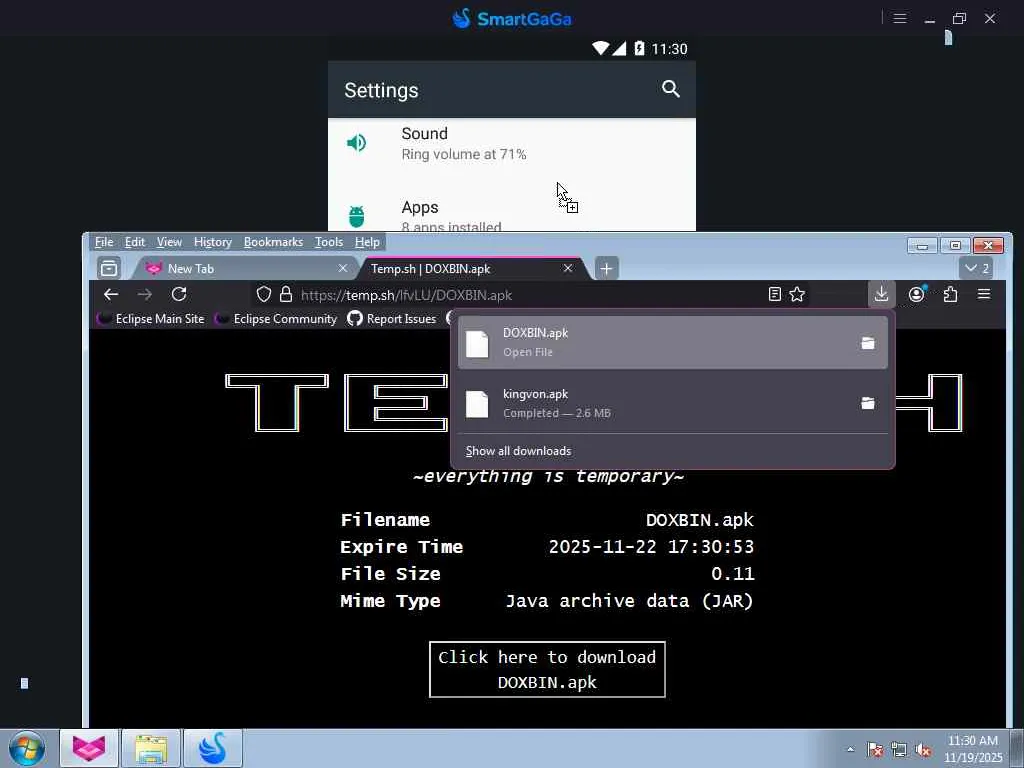Image resolution: width=1024 pixels, height=768 pixels.
Task: Click browser forward arrow button
Action: [x=145, y=295]
